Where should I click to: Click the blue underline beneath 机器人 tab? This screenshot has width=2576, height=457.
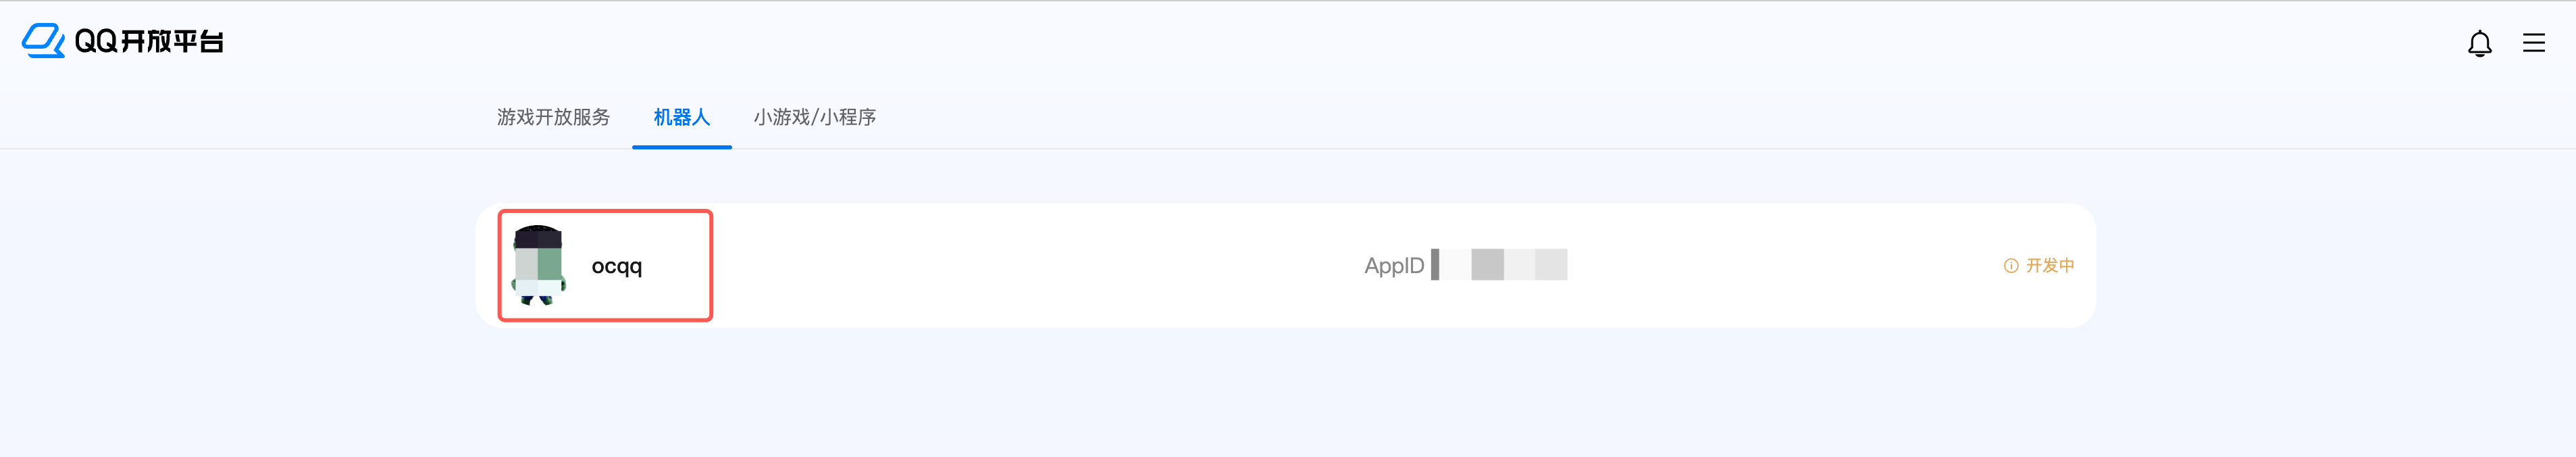681,147
